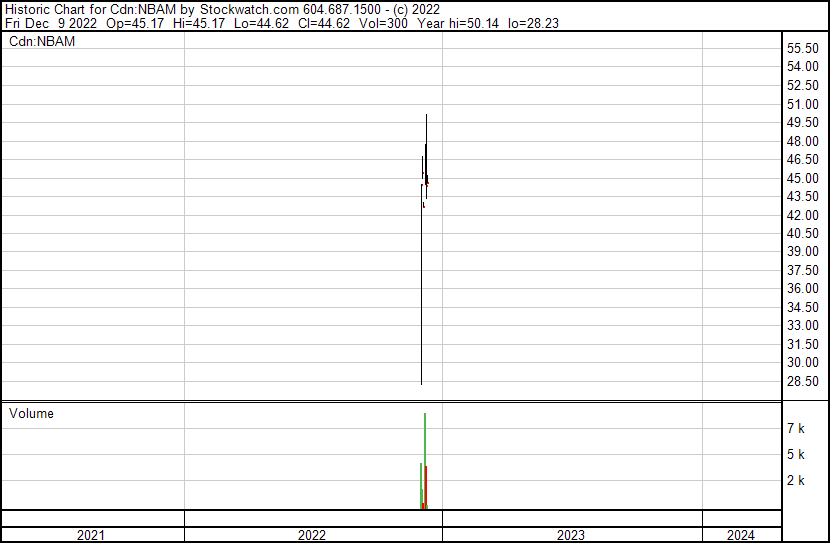Select the 2 k volume axis label

pos(796,480)
